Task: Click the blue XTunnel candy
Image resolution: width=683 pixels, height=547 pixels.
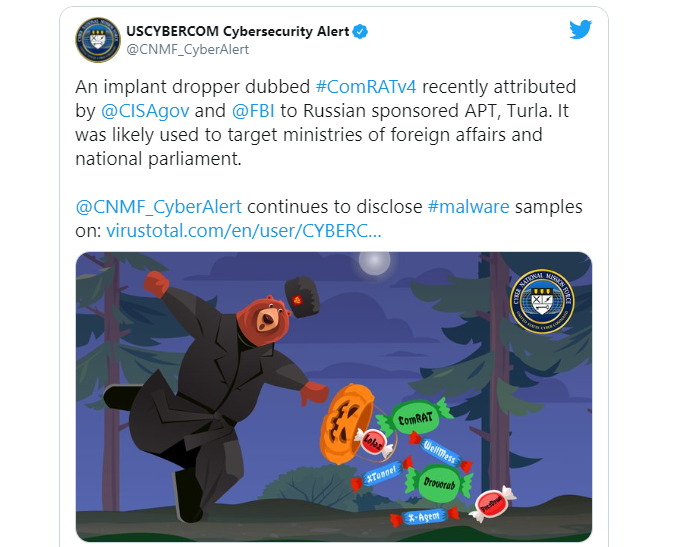Action: [382, 474]
